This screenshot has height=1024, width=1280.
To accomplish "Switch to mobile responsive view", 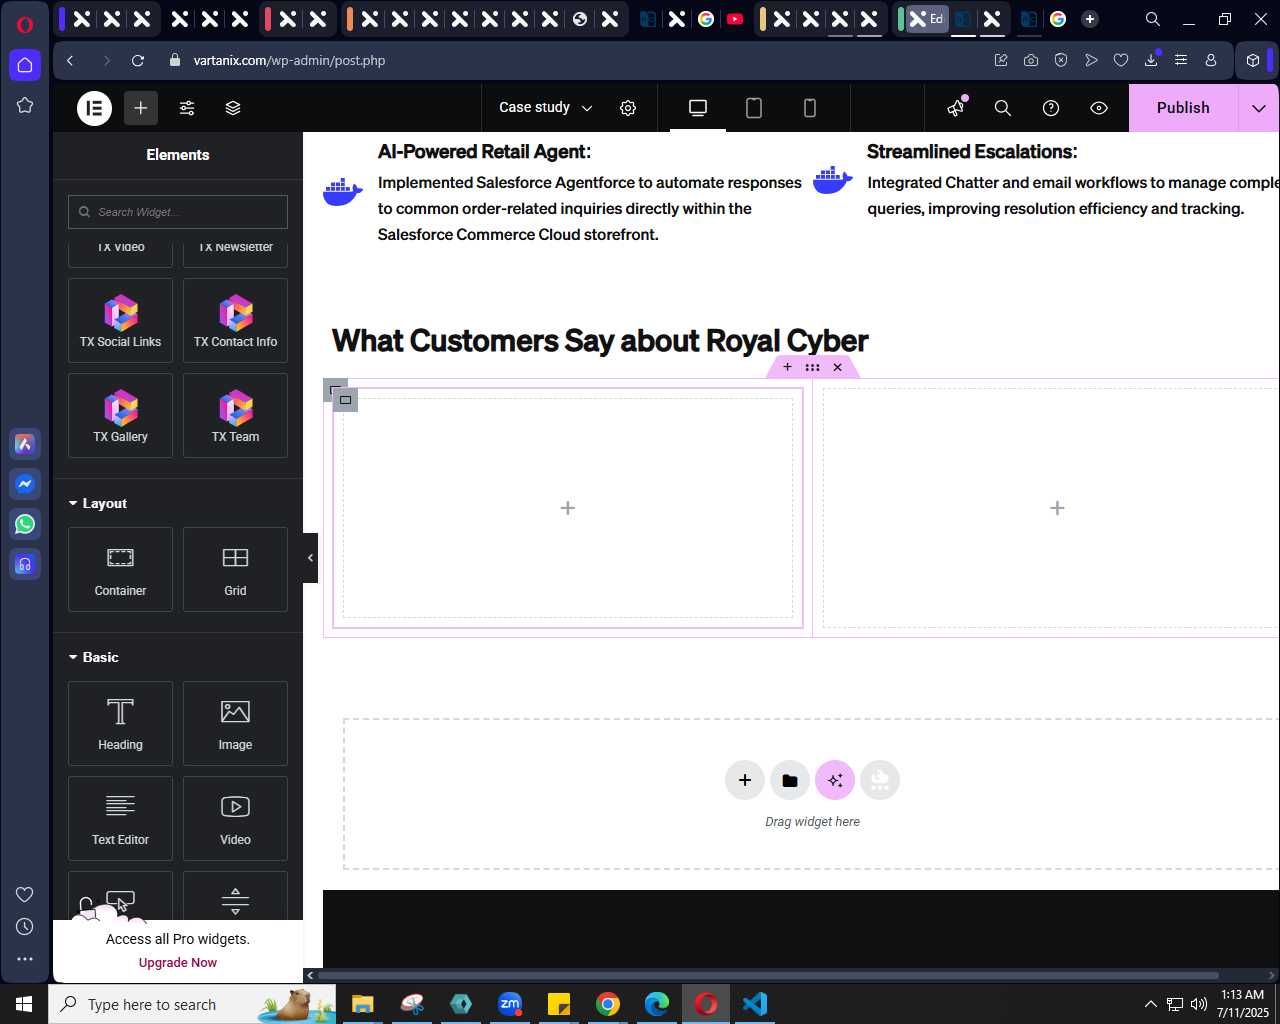I will tap(810, 108).
